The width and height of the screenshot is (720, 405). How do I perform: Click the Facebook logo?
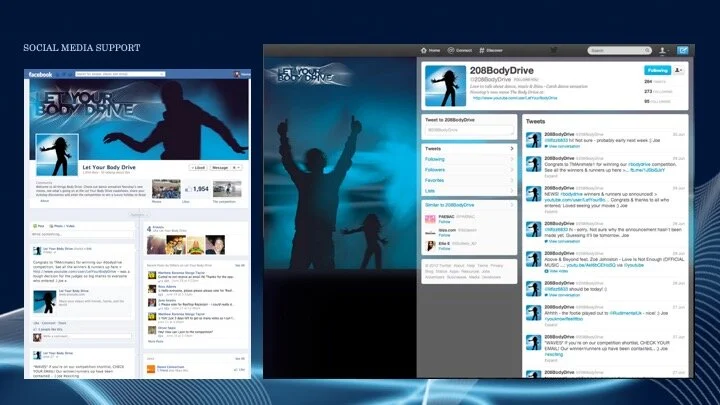coord(40,74)
